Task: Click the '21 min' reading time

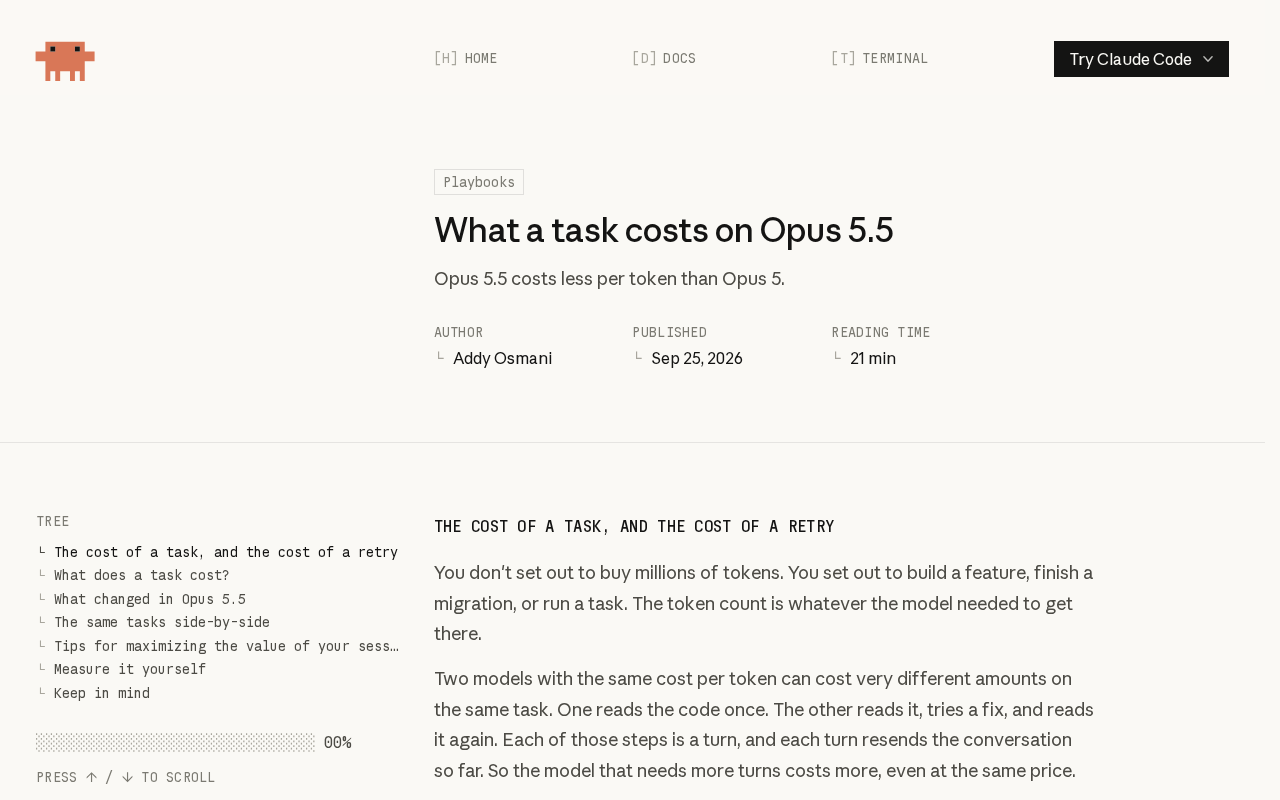Action: click(873, 358)
